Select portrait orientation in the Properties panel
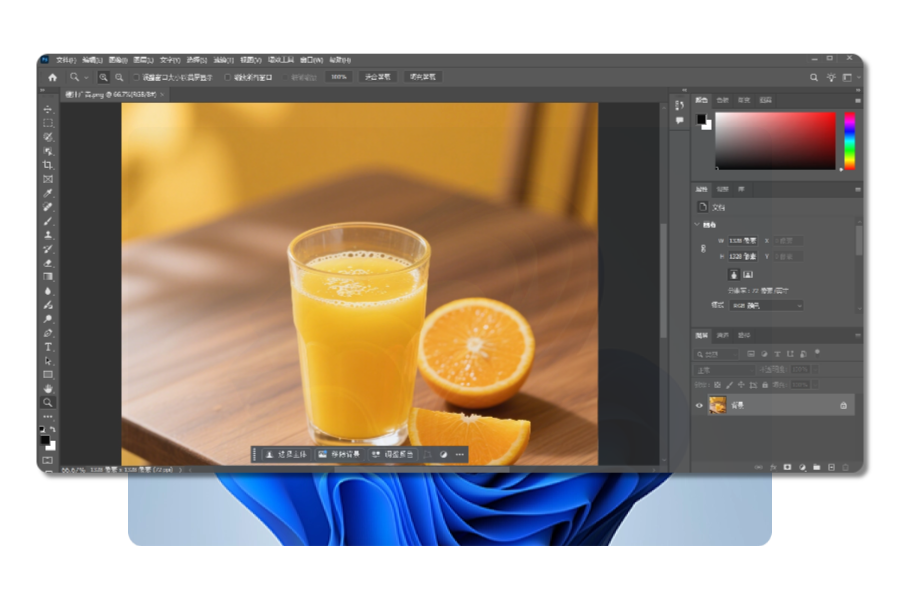Viewport: 900px width, 600px height. coord(734,274)
